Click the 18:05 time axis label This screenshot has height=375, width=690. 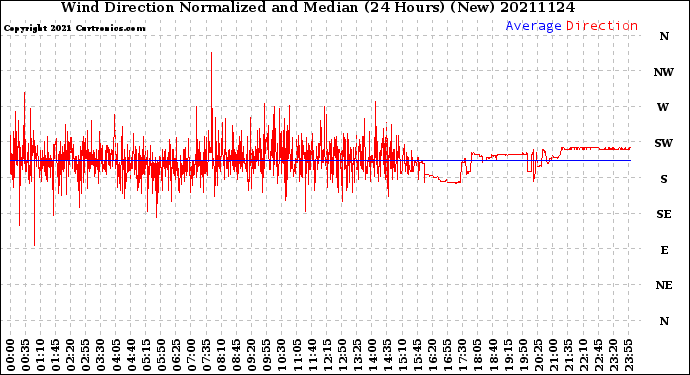coord(477,355)
